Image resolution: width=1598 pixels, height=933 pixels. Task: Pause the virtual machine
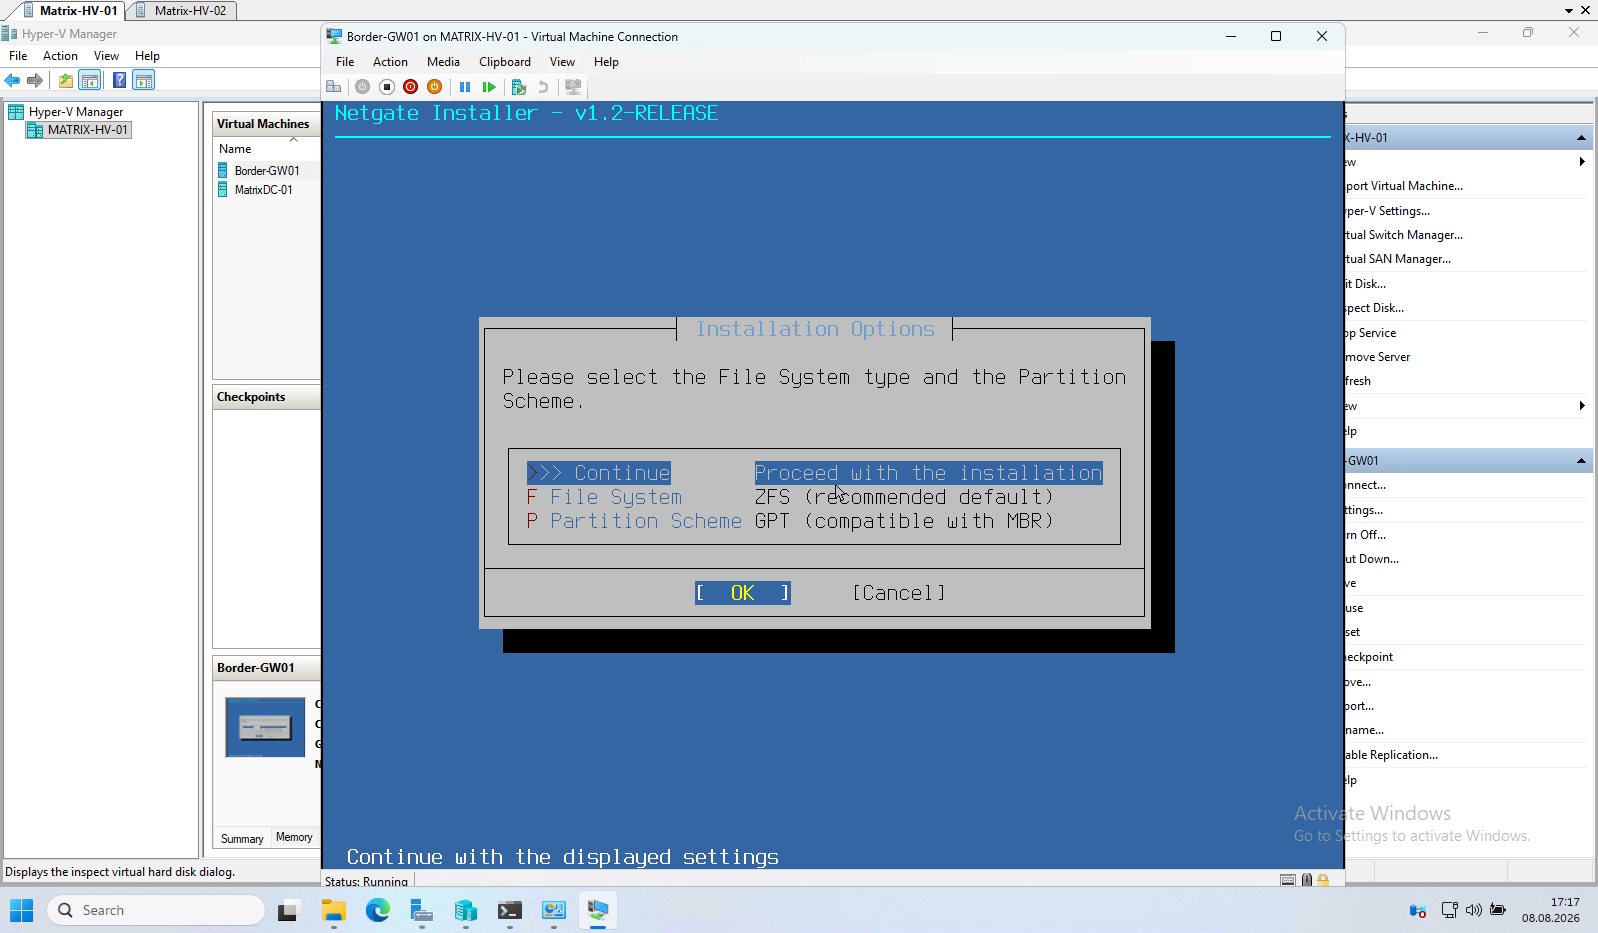click(465, 87)
